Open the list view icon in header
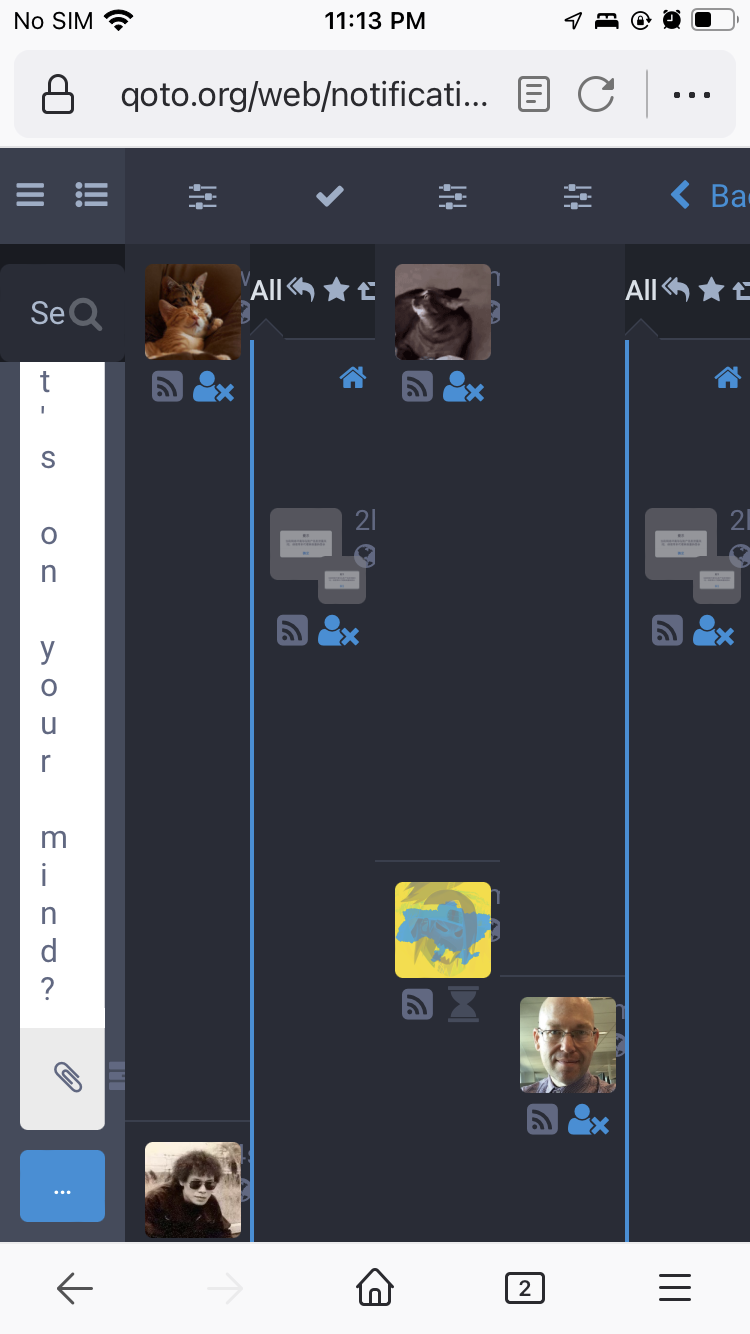The width and height of the screenshot is (750, 1334). tap(91, 194)
